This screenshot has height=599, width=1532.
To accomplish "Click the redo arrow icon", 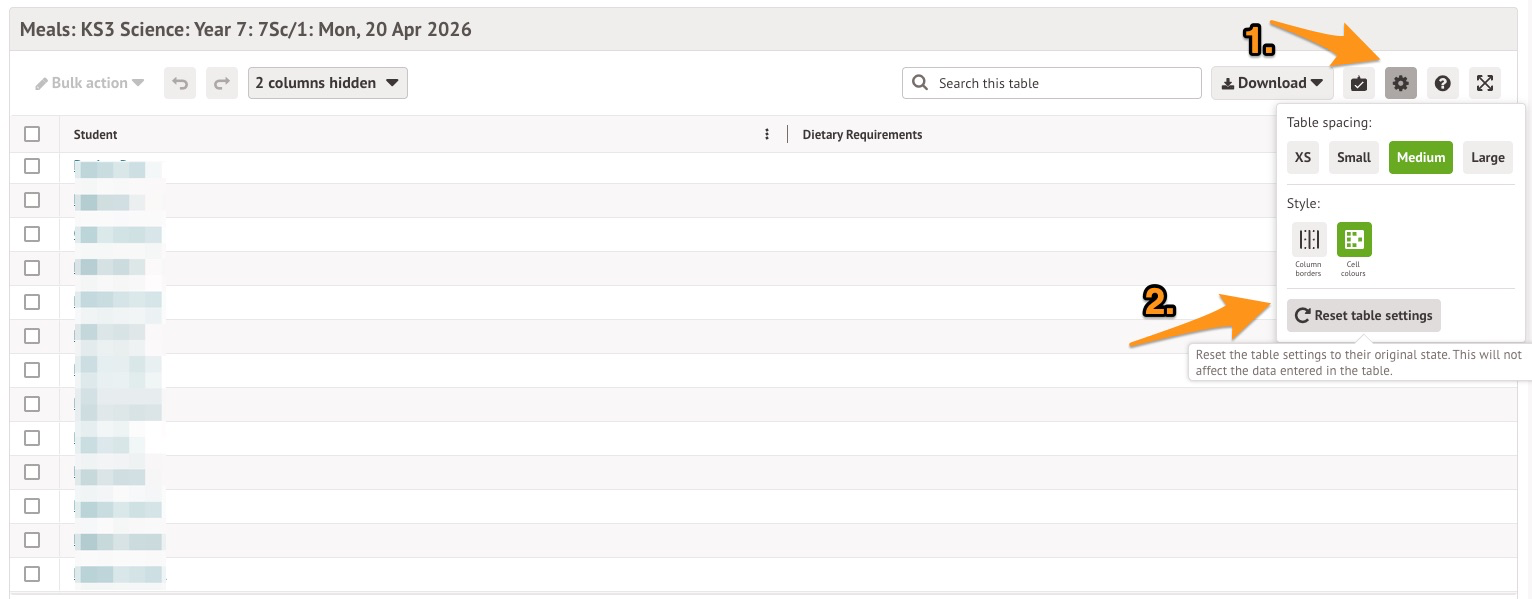I will coord(222,83).
